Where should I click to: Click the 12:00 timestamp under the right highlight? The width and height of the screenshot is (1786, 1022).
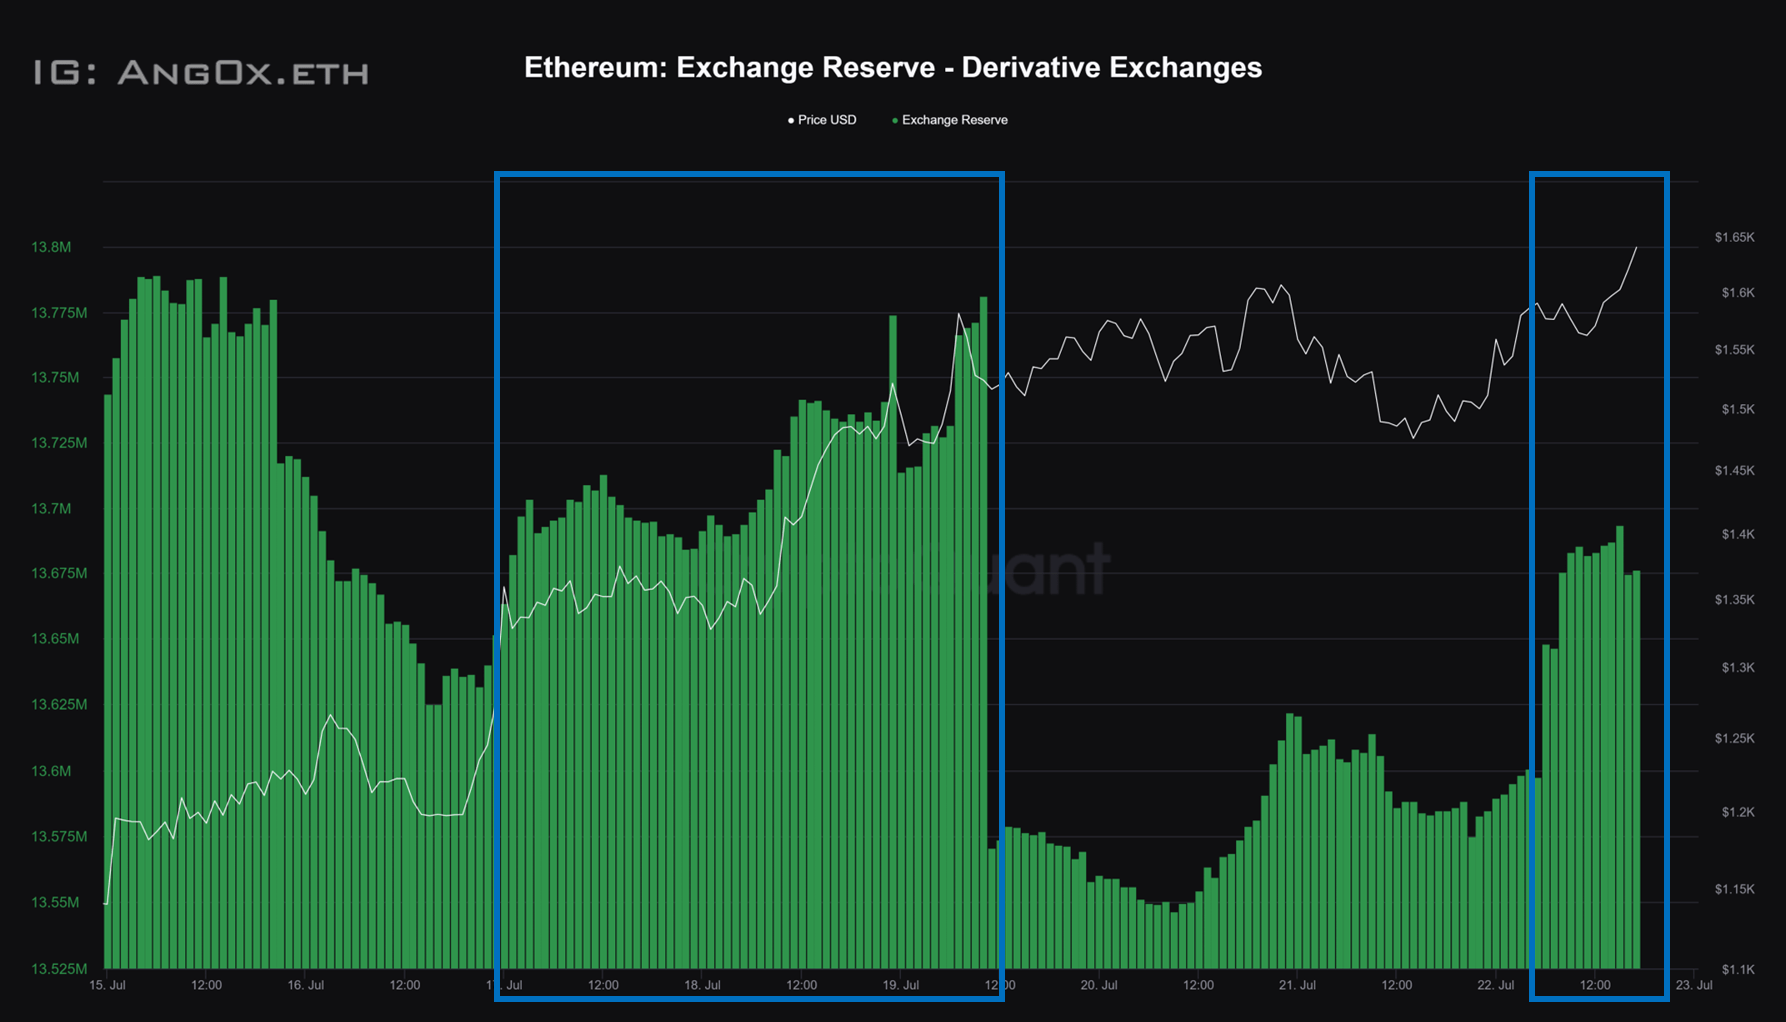(x=1595, y=984)
